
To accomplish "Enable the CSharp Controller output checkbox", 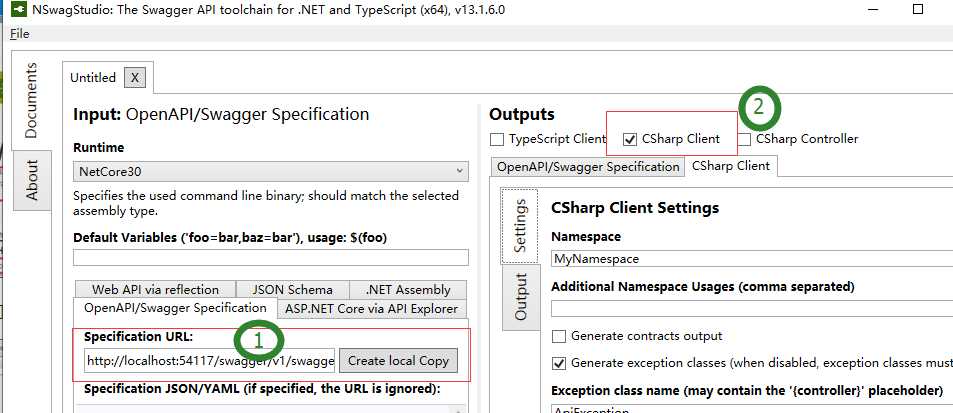I will click(745, 139).
